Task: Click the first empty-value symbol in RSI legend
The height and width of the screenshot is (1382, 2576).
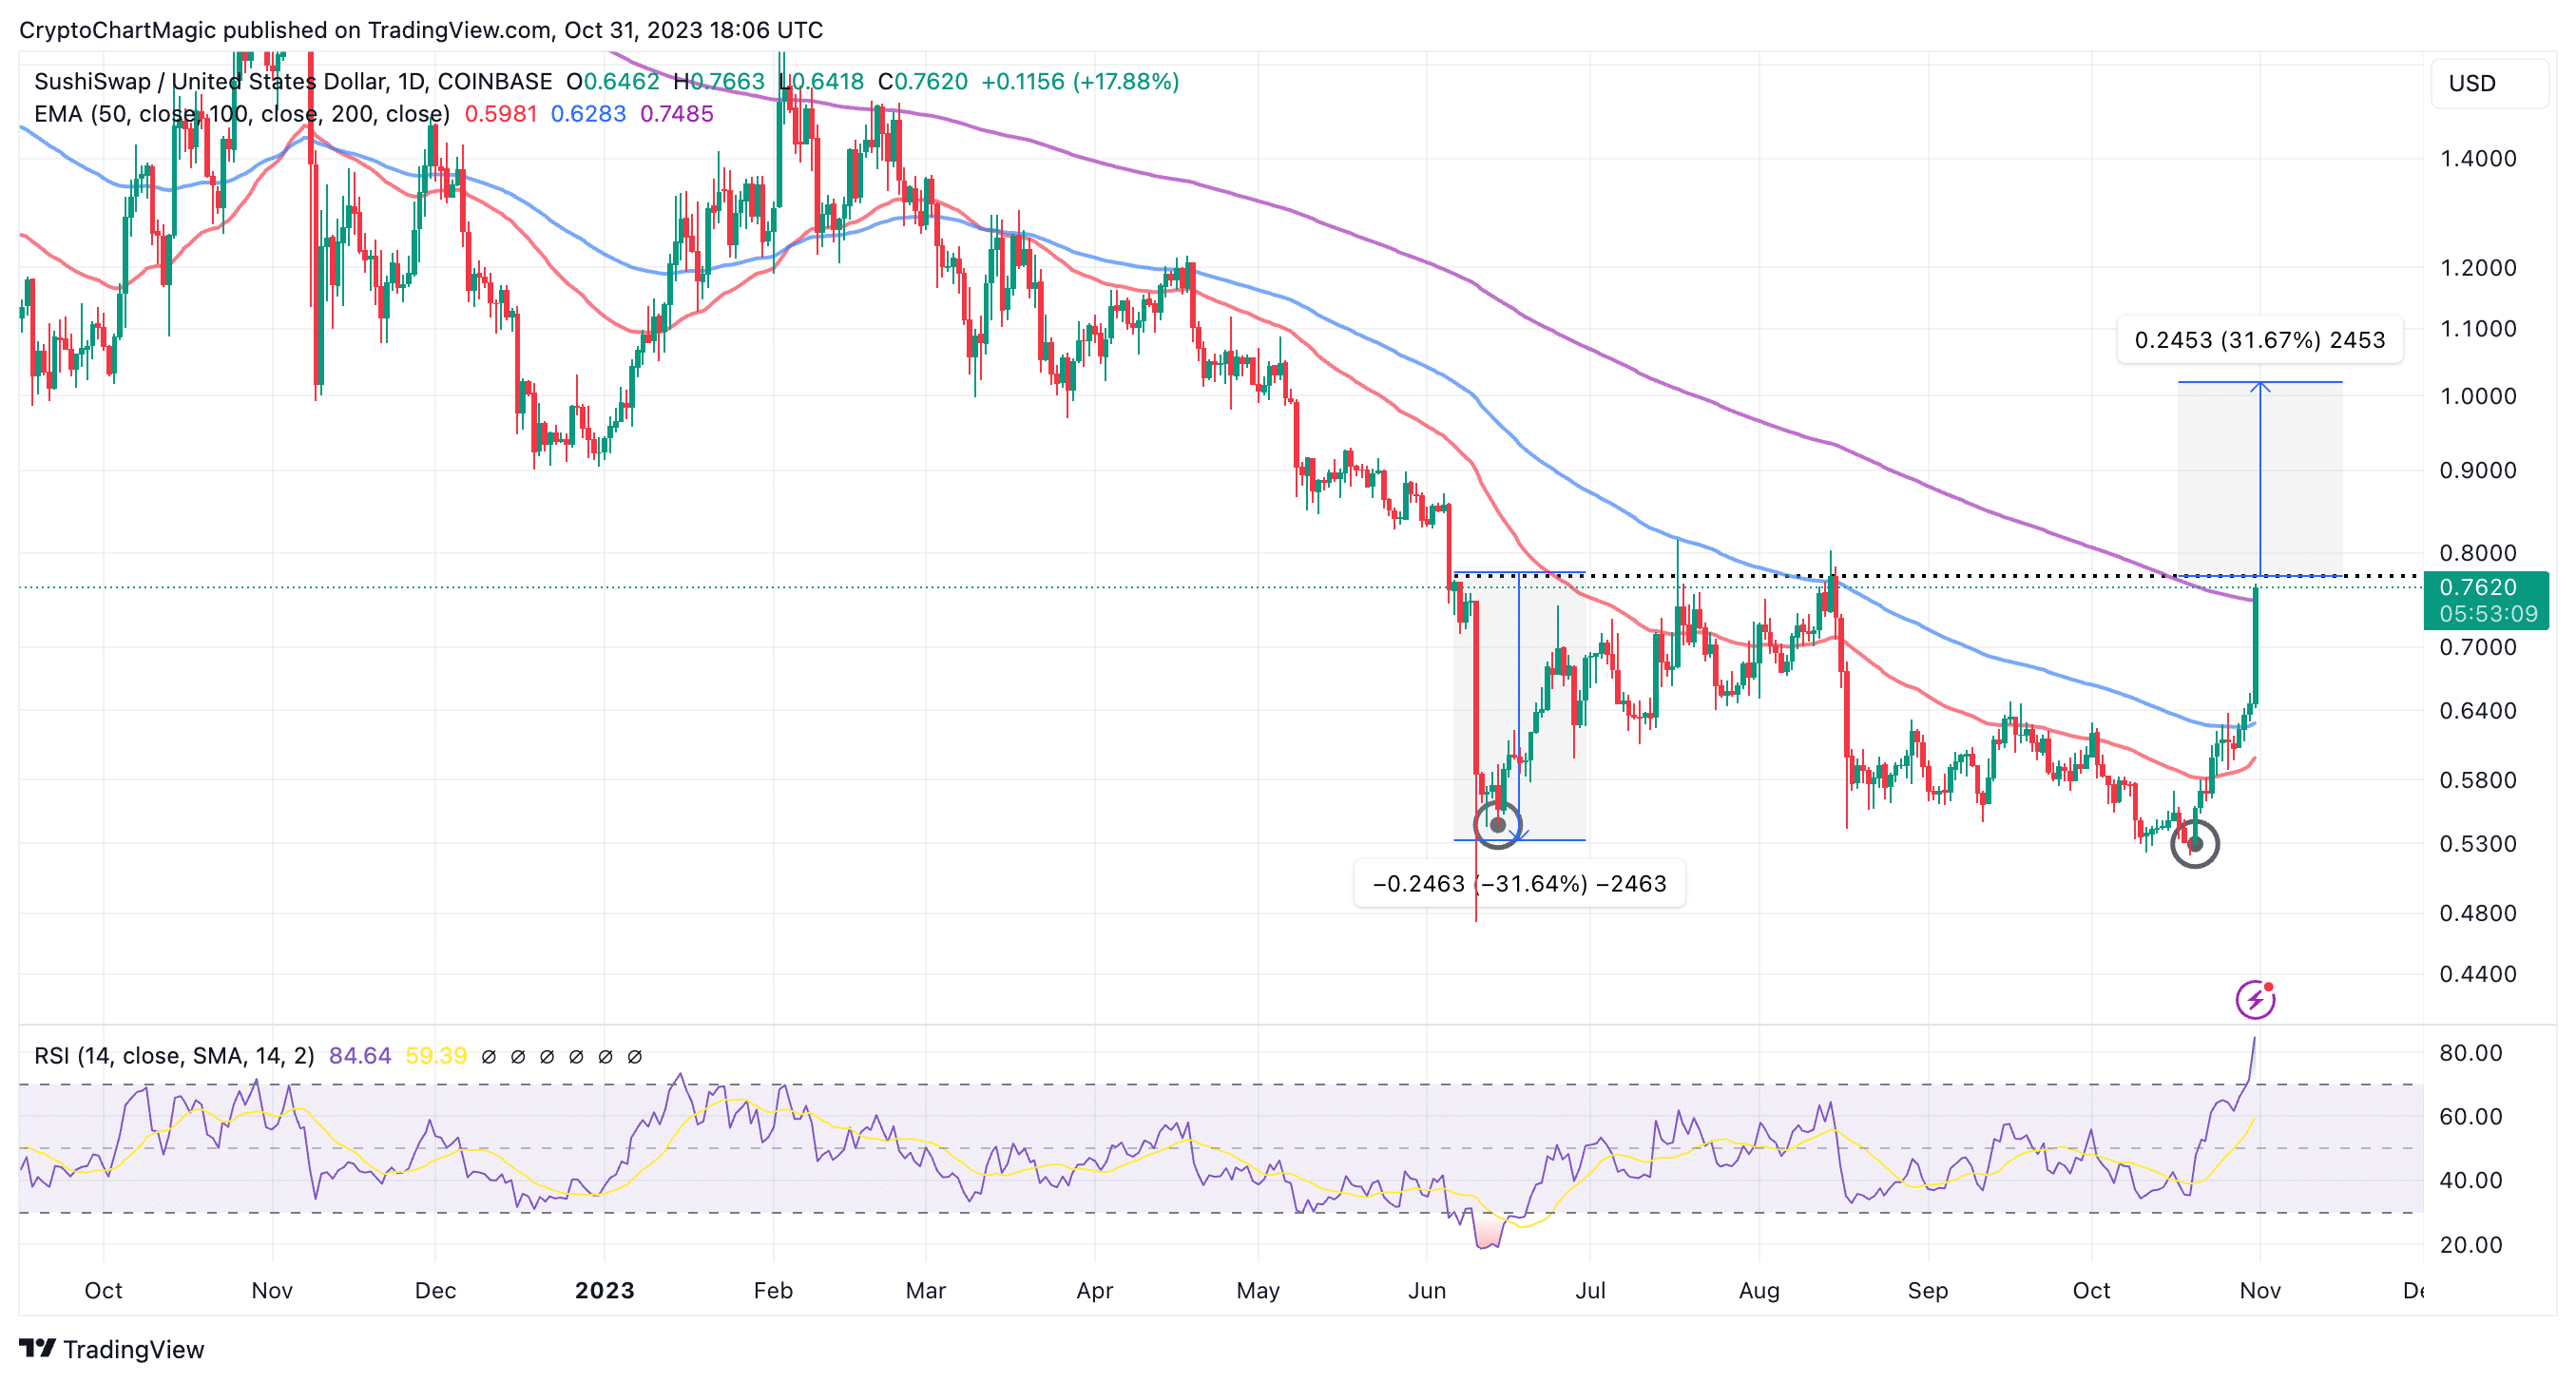Action: 488,1056
